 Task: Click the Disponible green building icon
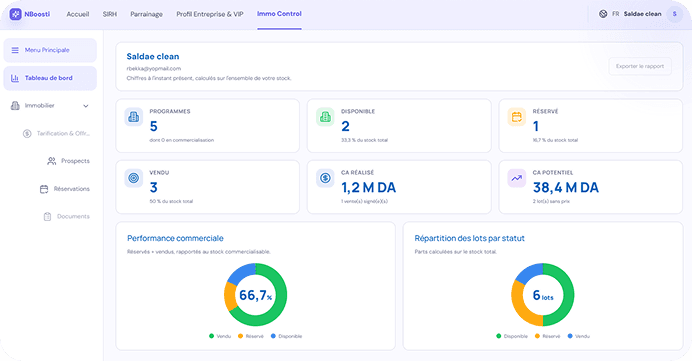[325, 117]
